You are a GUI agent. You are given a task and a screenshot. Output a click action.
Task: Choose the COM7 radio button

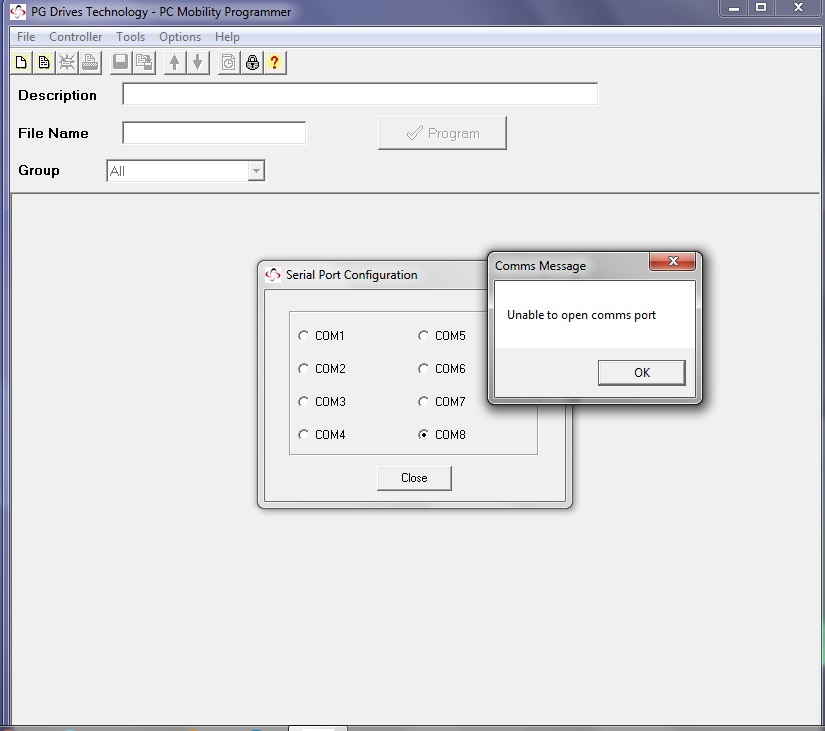coord(424,402)
